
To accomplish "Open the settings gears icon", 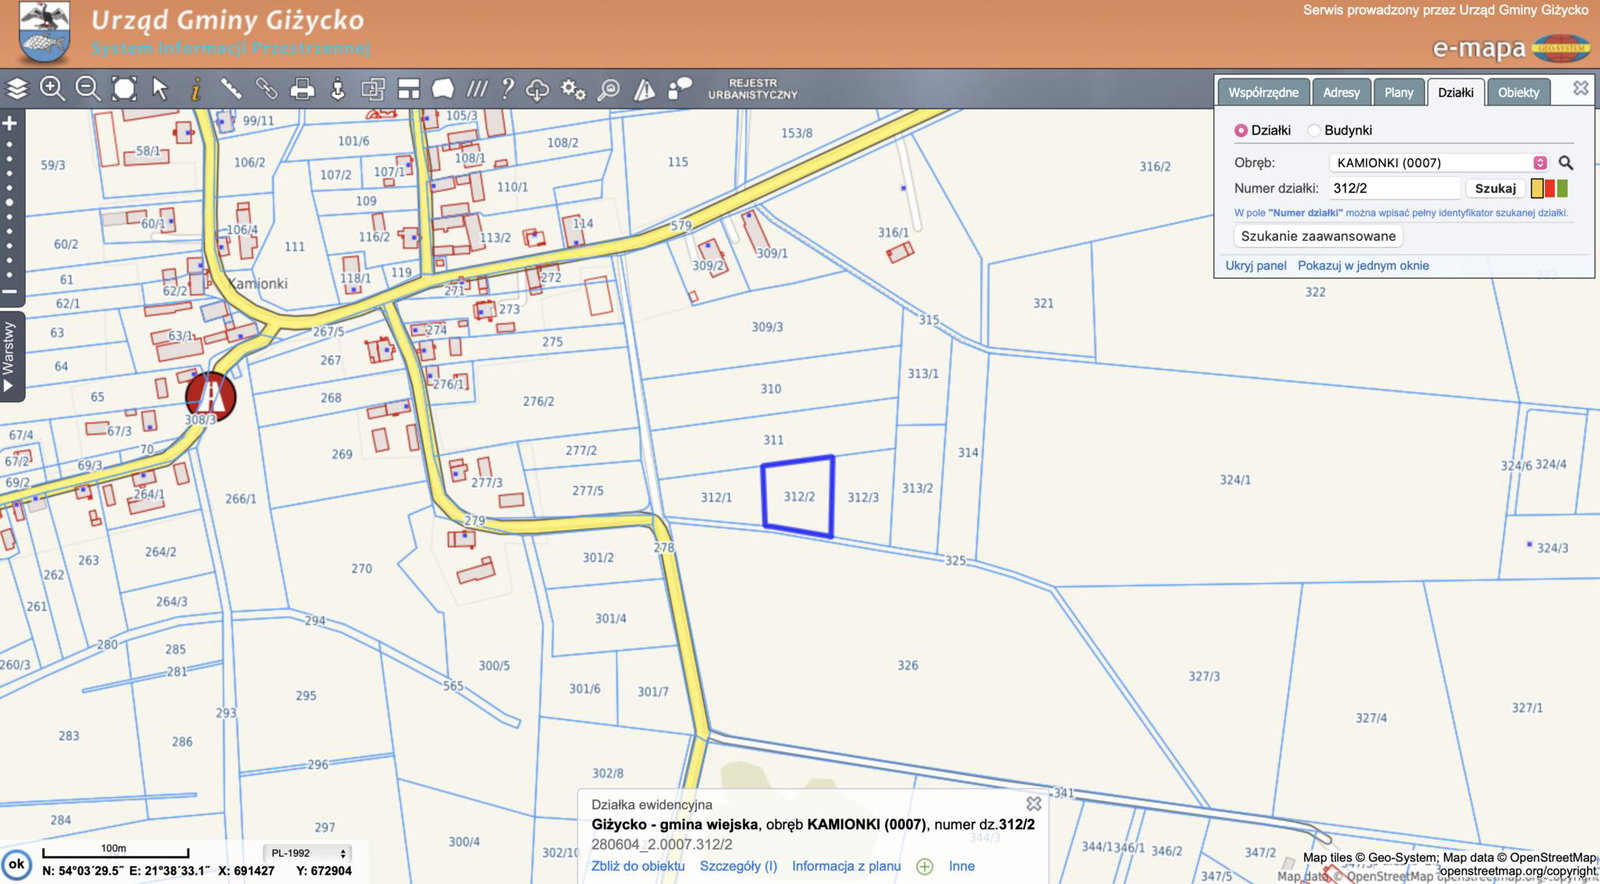I will pyautogui.click(x=573, y=90).
